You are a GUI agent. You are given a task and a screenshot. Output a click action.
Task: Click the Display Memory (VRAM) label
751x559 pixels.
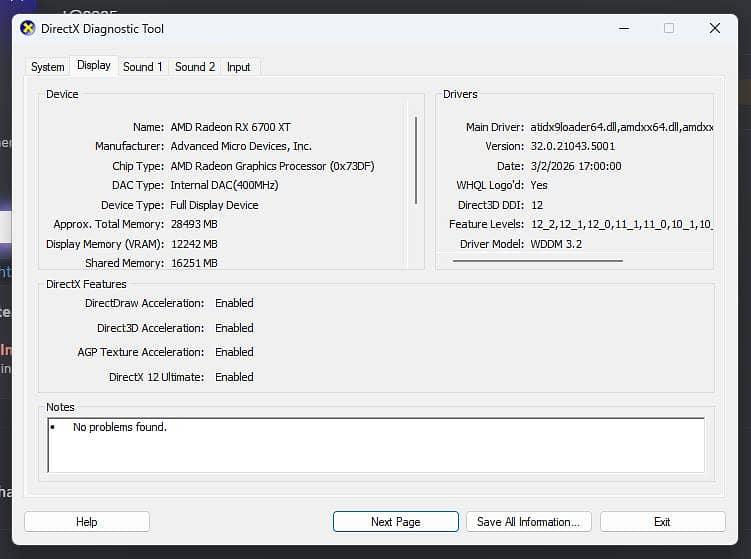[x=105, y=244]
